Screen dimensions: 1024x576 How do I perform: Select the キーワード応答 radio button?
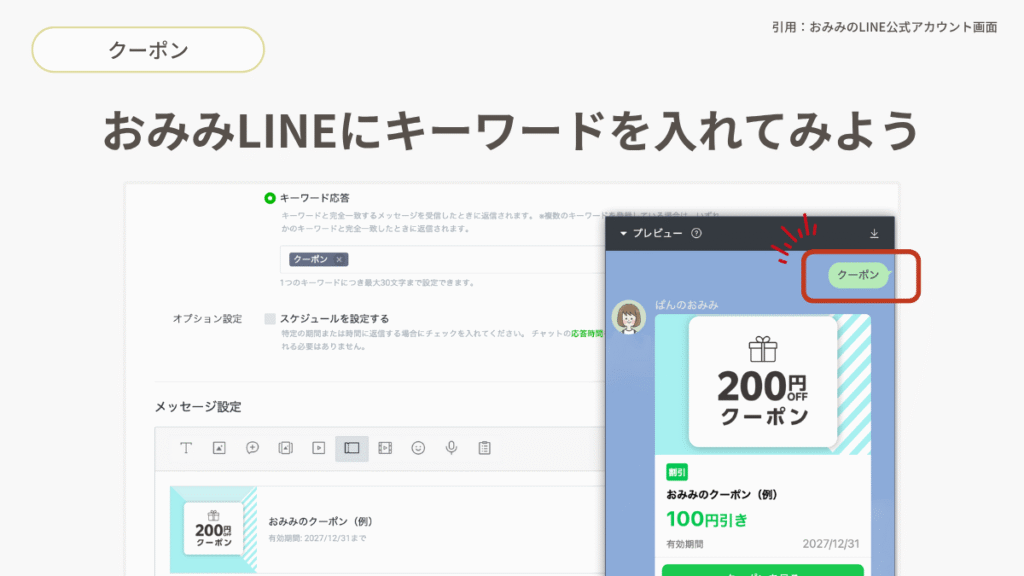coord(270,198)
